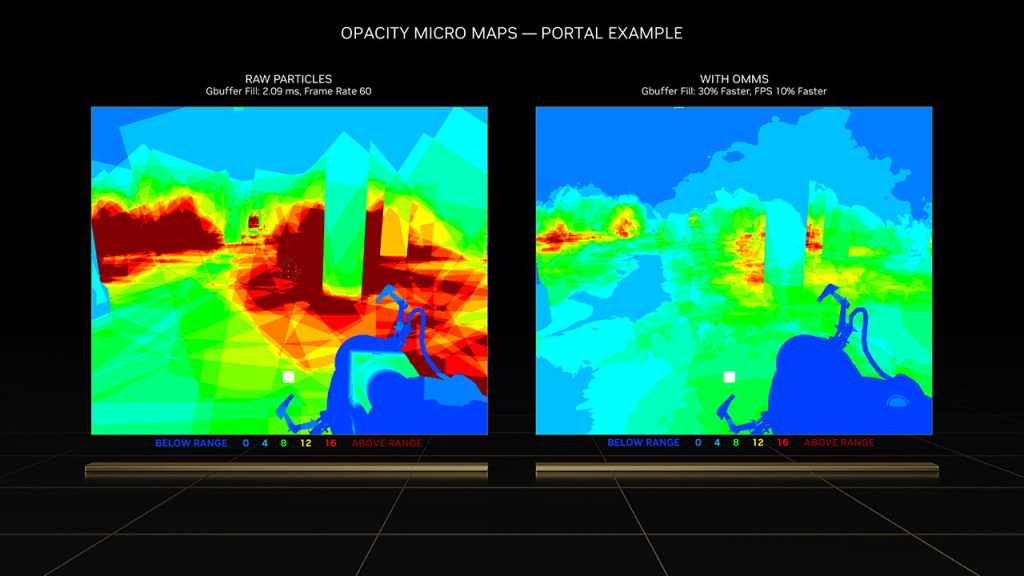The width and height of the screenshot is (1024, 576).
Task: Click the gold pedestal bar under the left heatmap
Action: tap(288, 468)
